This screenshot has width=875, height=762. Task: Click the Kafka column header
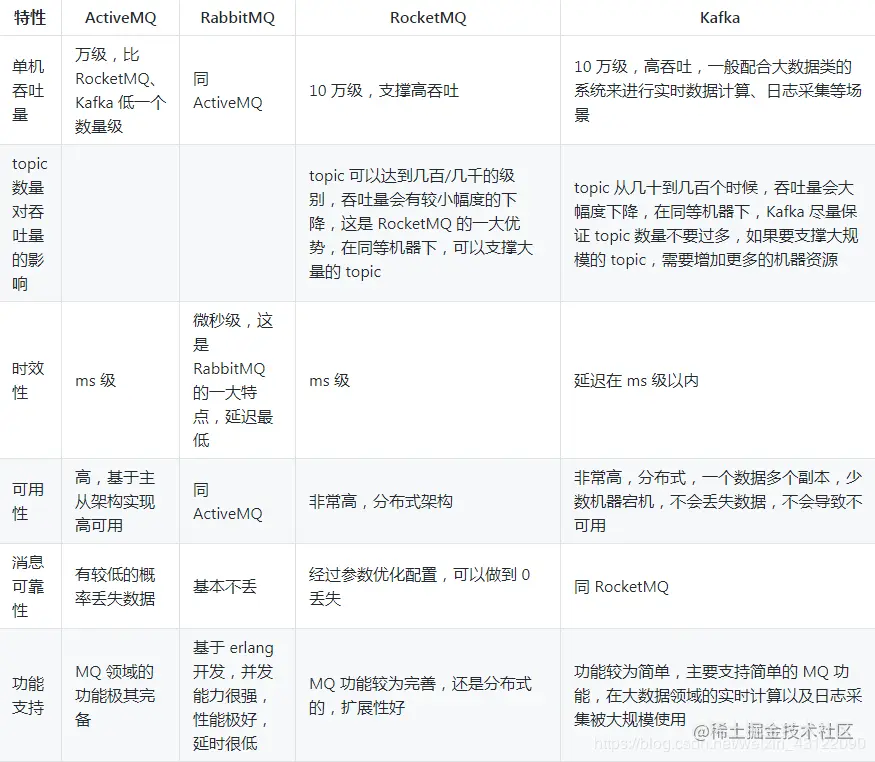[x=719, y=18]
